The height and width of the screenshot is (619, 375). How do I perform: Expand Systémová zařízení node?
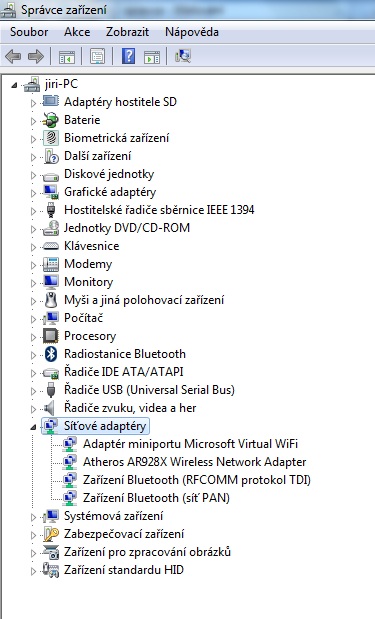[33, 517]
